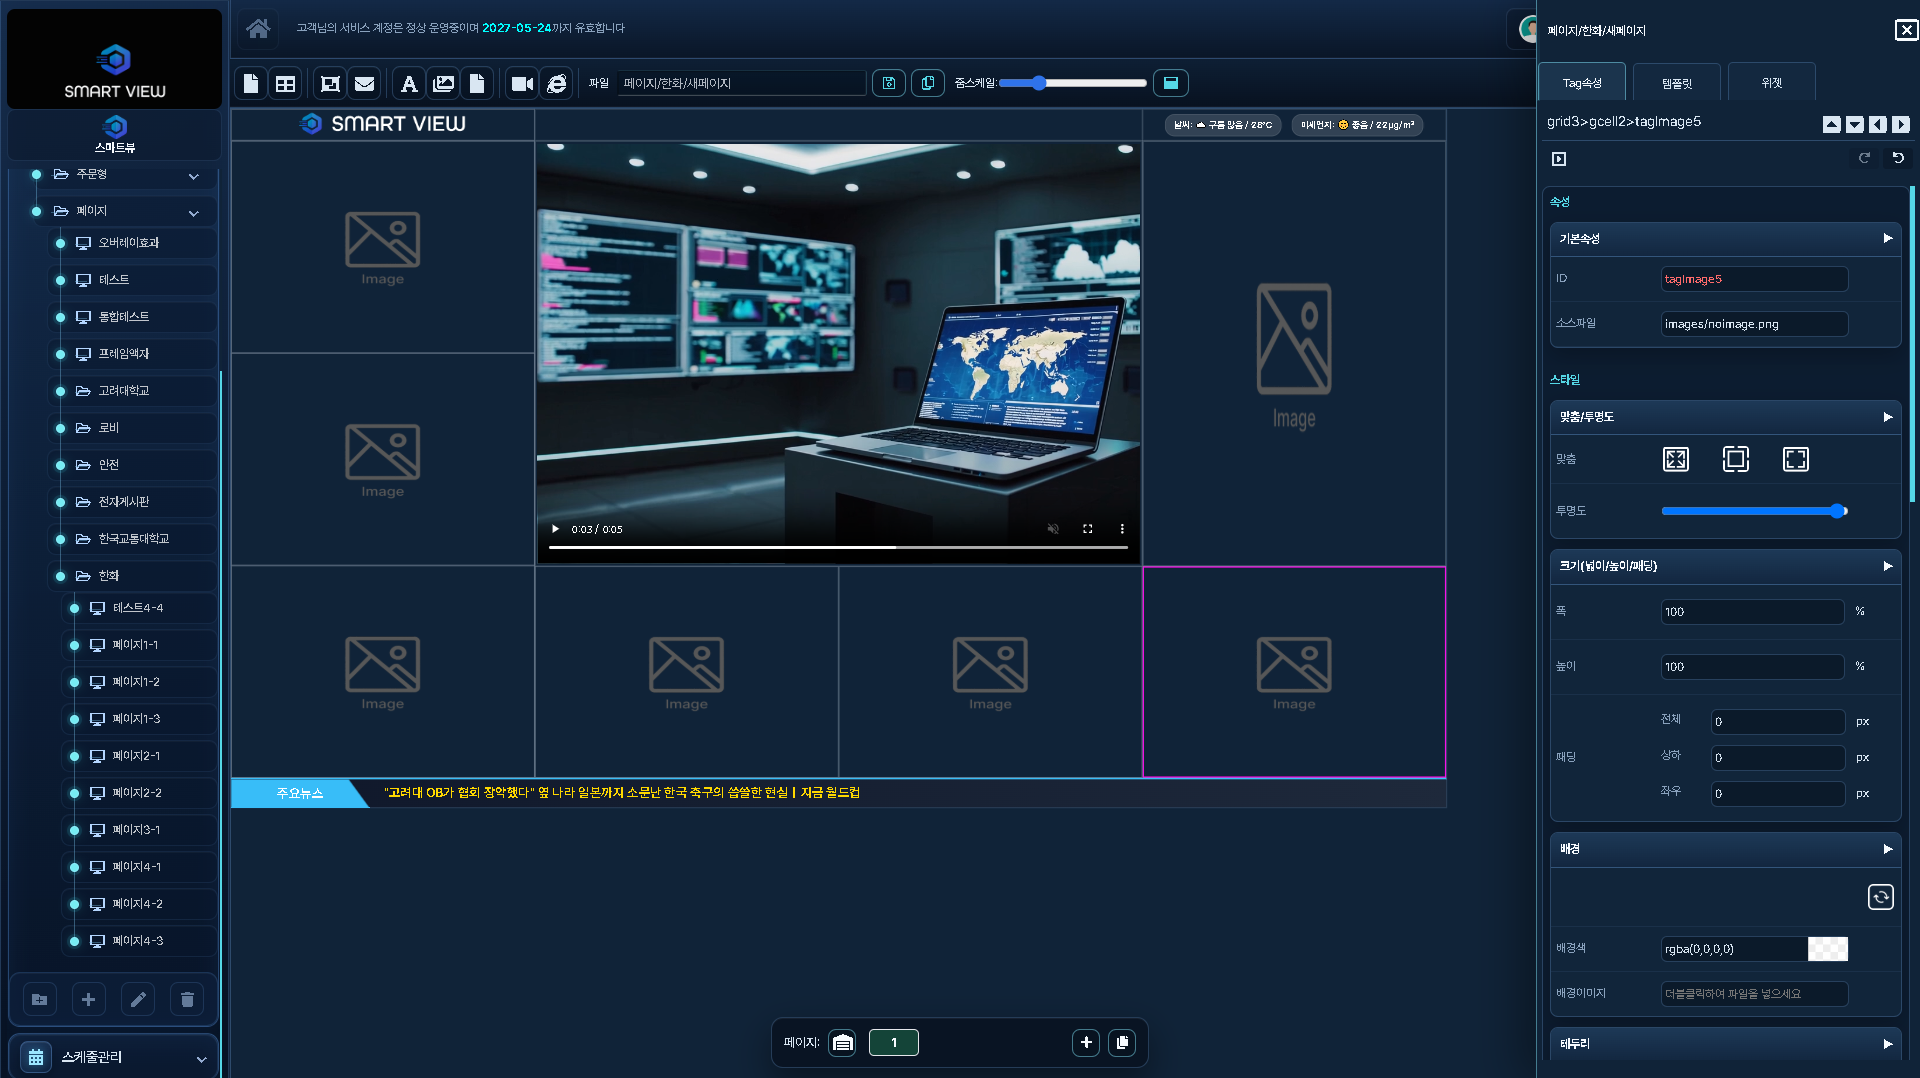Toggle fullscreen on the canvas video
Screen dimensions: 1920x1078
point(1088,529)
